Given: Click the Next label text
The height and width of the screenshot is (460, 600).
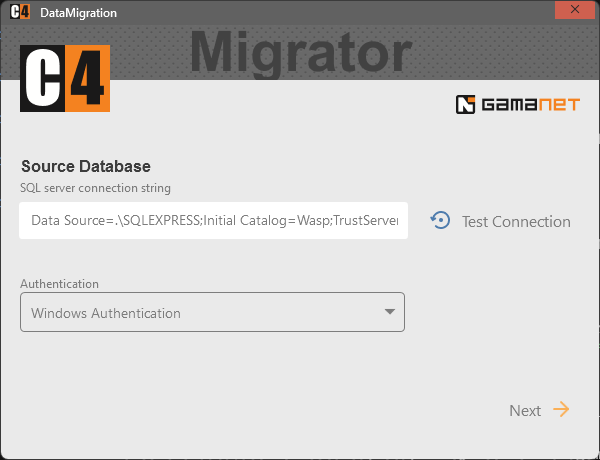Looking at the screenshot, I should pyautogui.click(x=525, y=411).
